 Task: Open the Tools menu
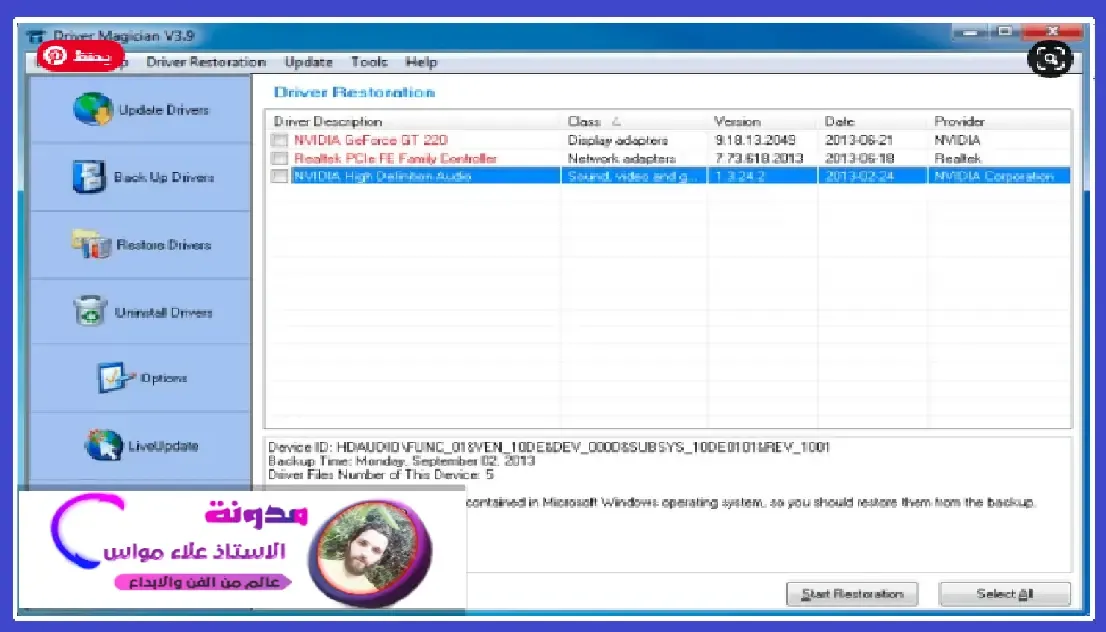click(x=370, y=62)
